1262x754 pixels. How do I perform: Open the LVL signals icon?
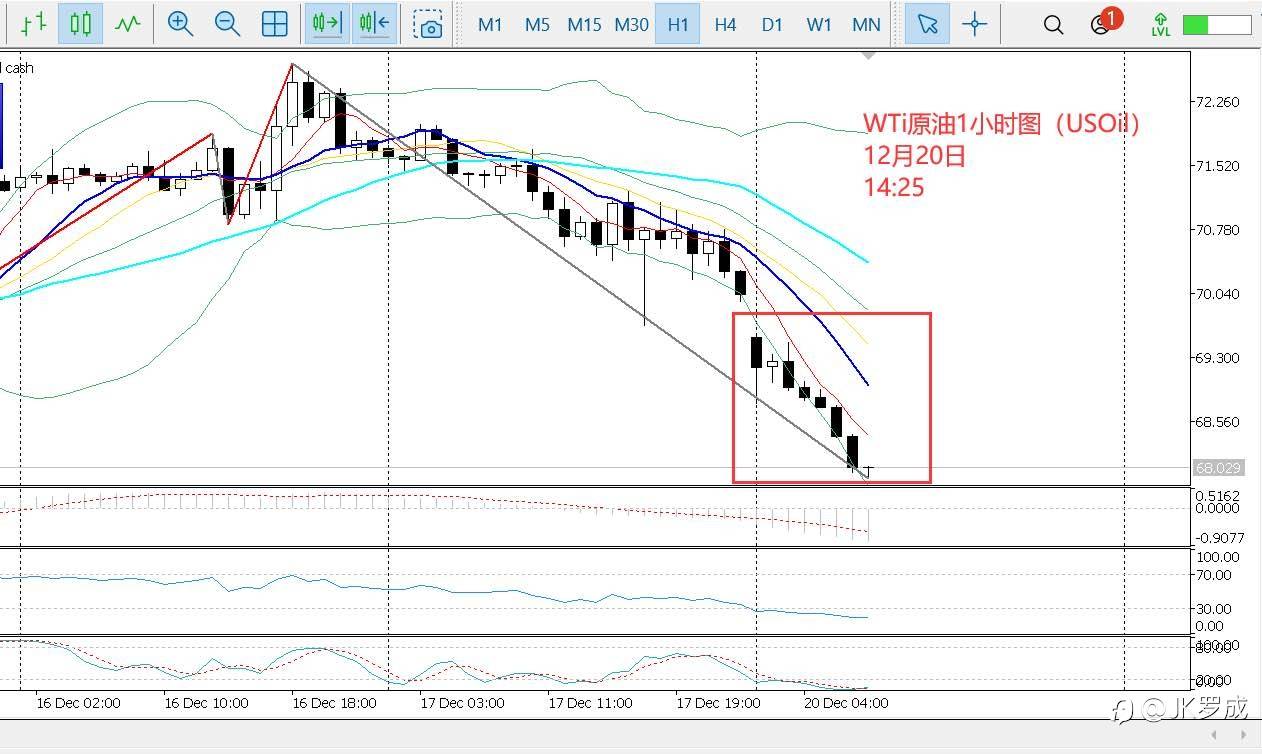point(1160,24)
